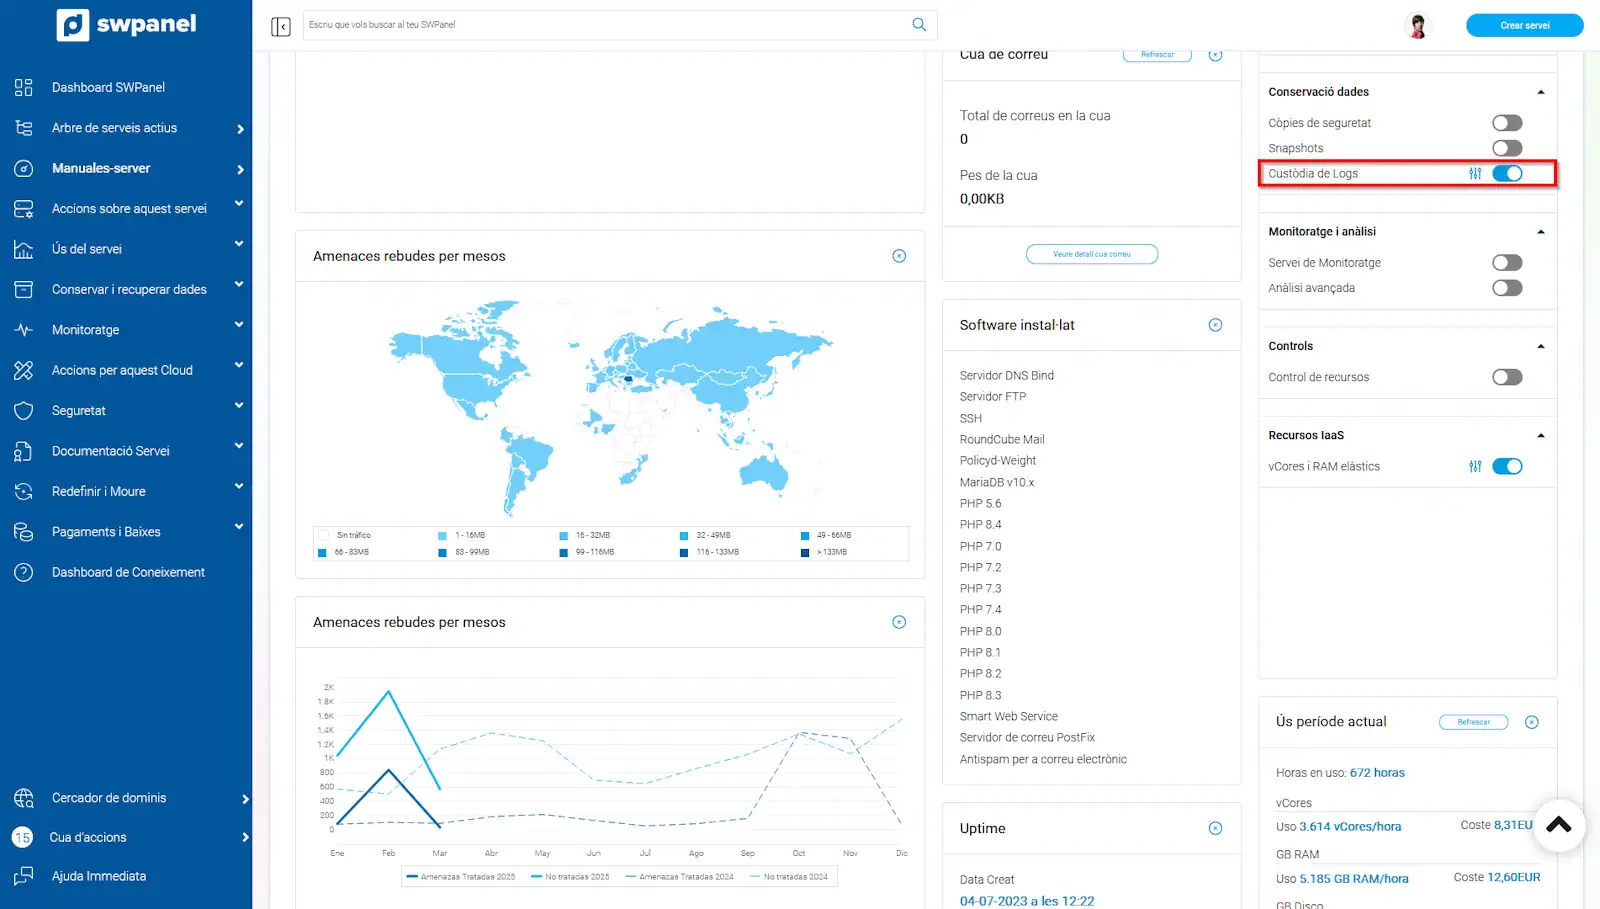Image resolution: width=1600 pixels, height=909 pixels.
Task: Click the 1 - 16MB map legend swatch
Action: point(442,536)
